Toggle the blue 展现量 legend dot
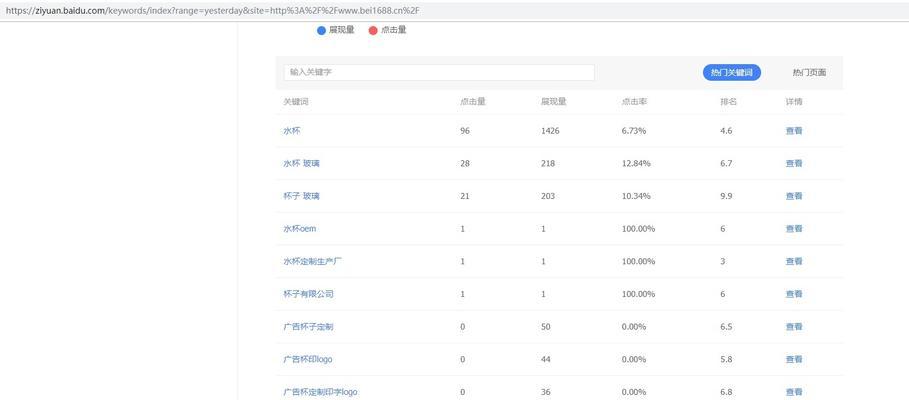This screenshot has height=400, width=909. pos(321,30)
